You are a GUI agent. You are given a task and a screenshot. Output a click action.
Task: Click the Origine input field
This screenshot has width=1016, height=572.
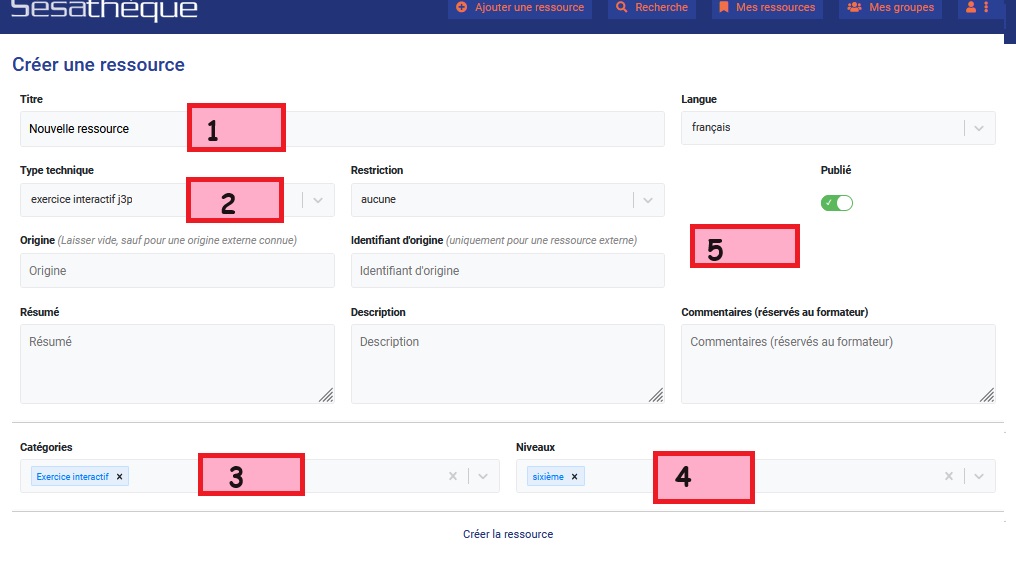coord(177,271)
